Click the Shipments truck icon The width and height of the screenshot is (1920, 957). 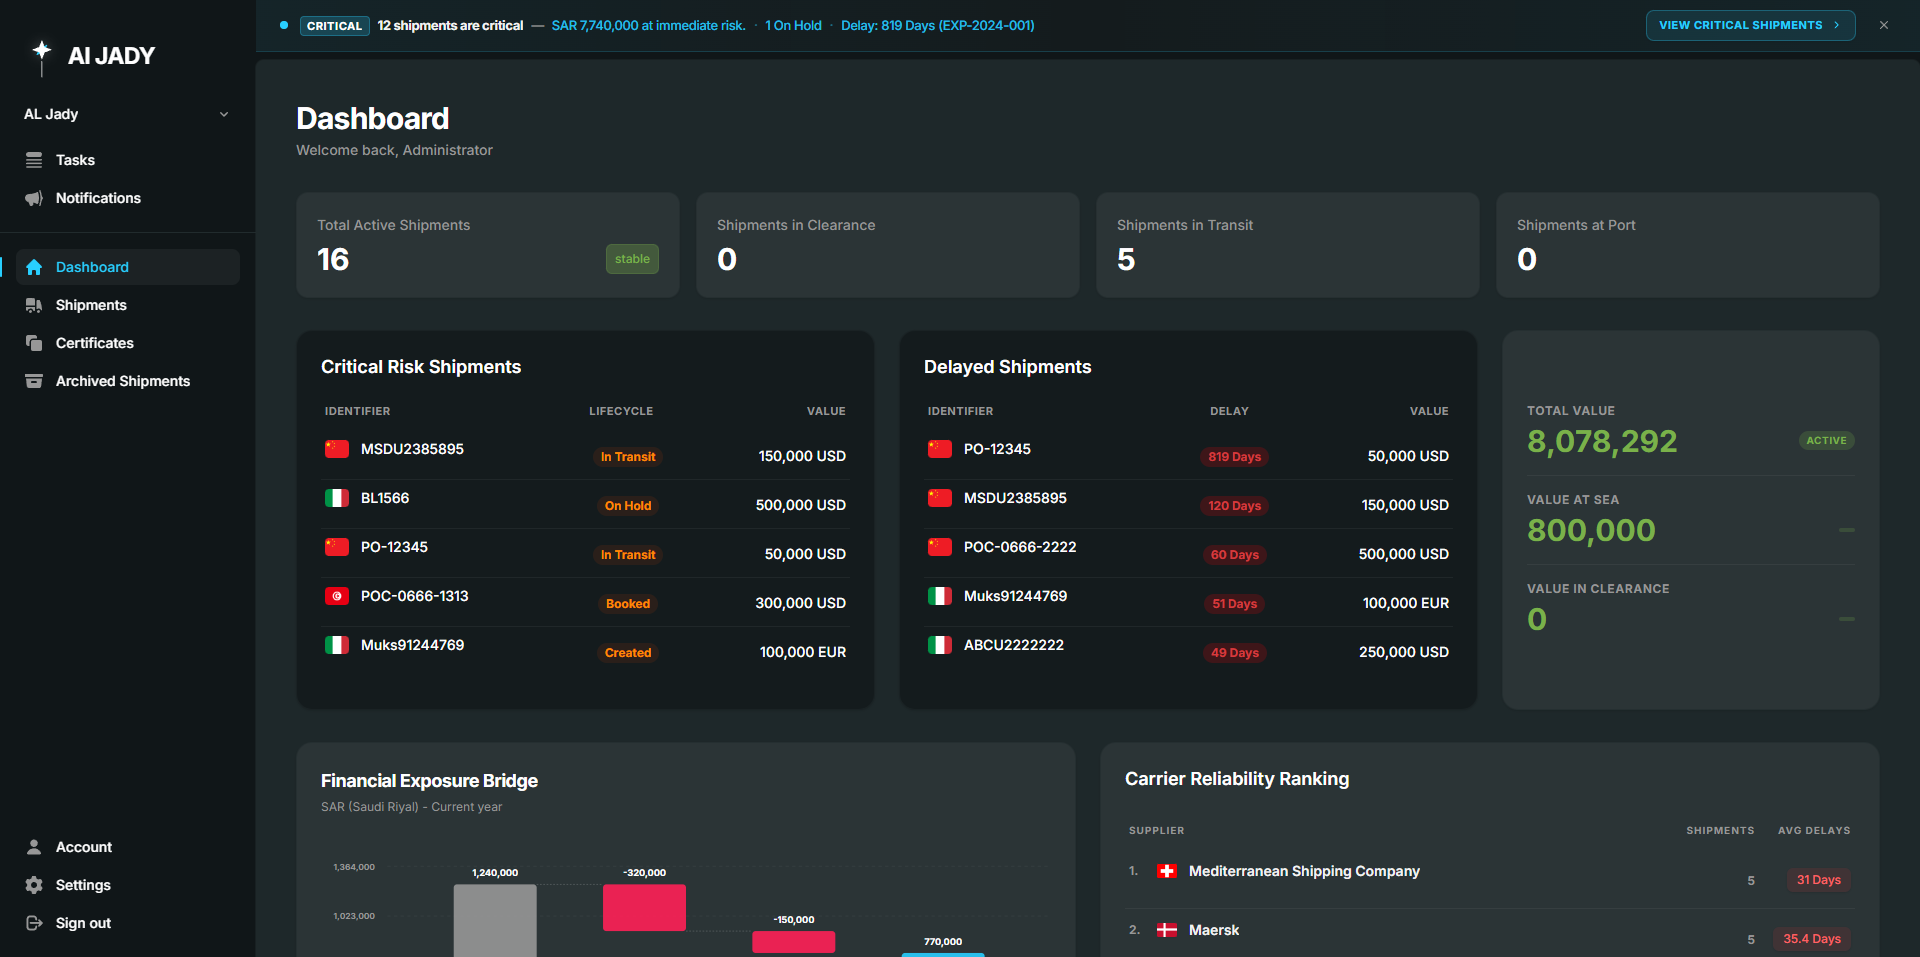34,305
